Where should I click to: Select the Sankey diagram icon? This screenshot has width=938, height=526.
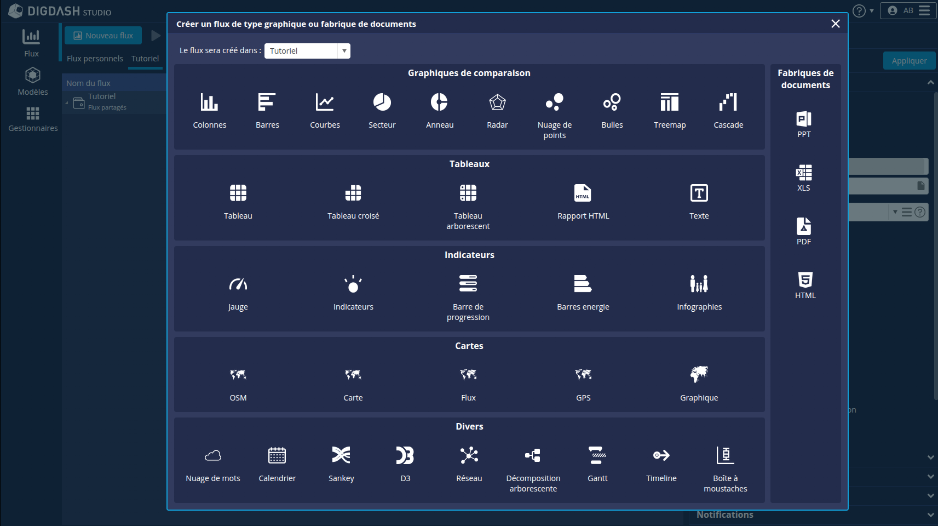pyautogui.click(x=341, y=456)
